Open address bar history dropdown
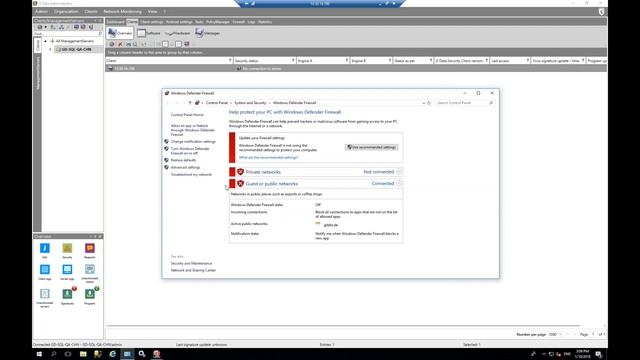The height and width of the screenshot is (360, 640). (423, 103)
